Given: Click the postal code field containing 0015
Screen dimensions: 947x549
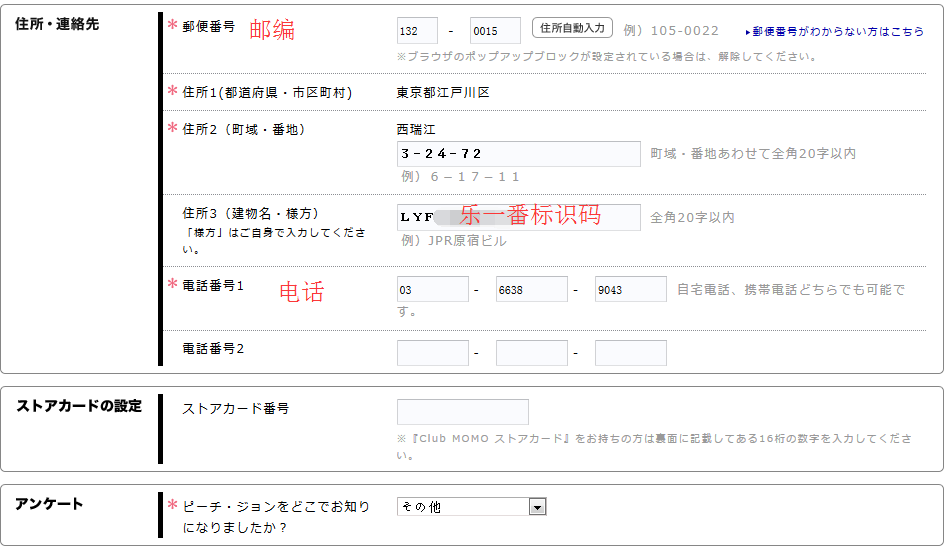Looking at the screenshot, I should point(495,31).
